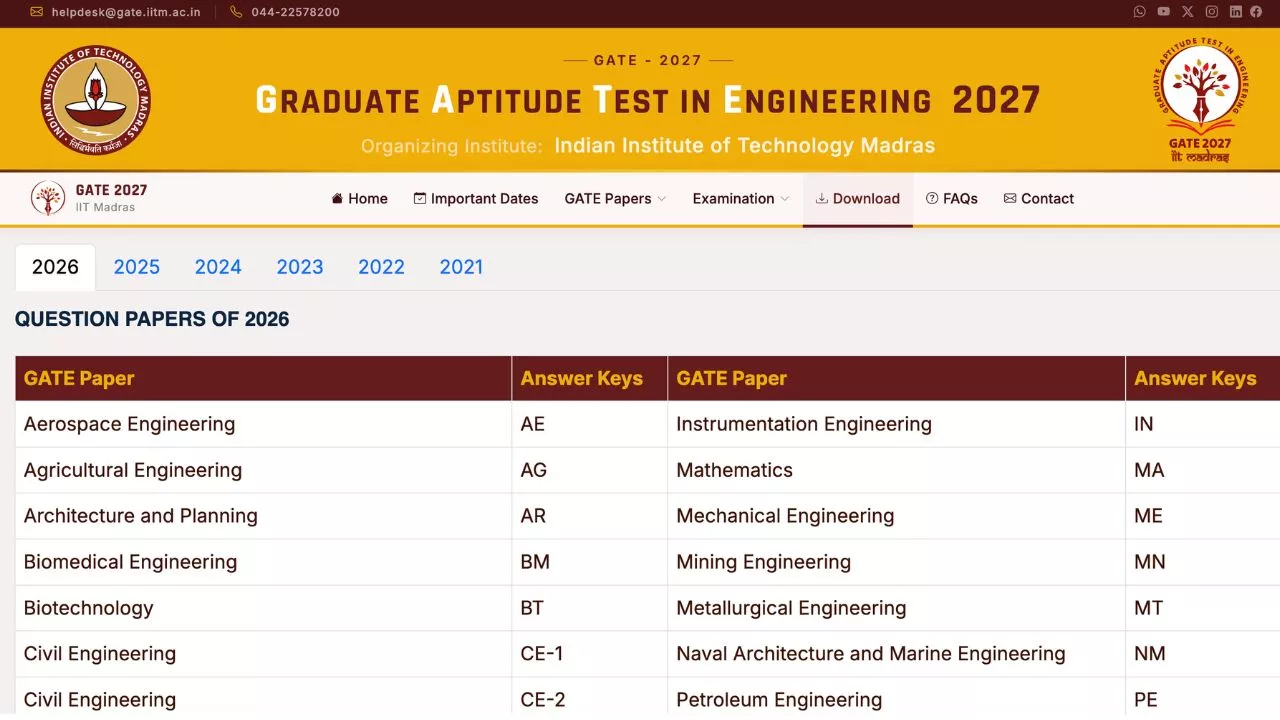
Task: Open the MA answer key
Action: [x=1149, y=470]
